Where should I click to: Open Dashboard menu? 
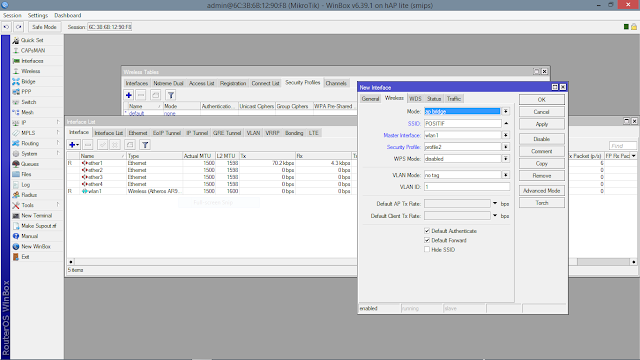click(68, 15)
